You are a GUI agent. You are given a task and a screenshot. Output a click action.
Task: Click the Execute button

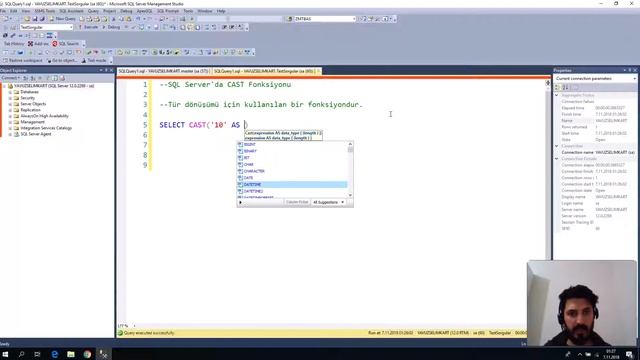click(88, 27)
